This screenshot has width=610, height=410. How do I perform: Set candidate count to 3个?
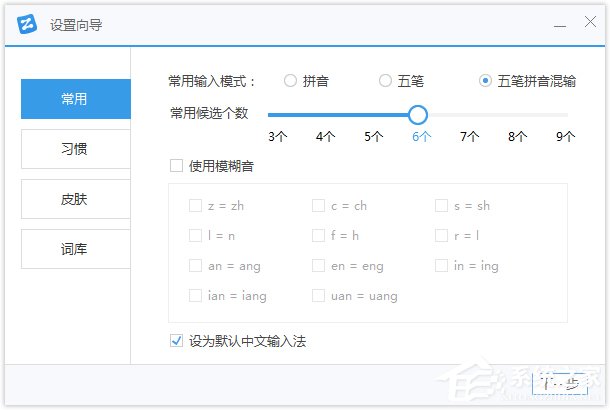[278, 136]
